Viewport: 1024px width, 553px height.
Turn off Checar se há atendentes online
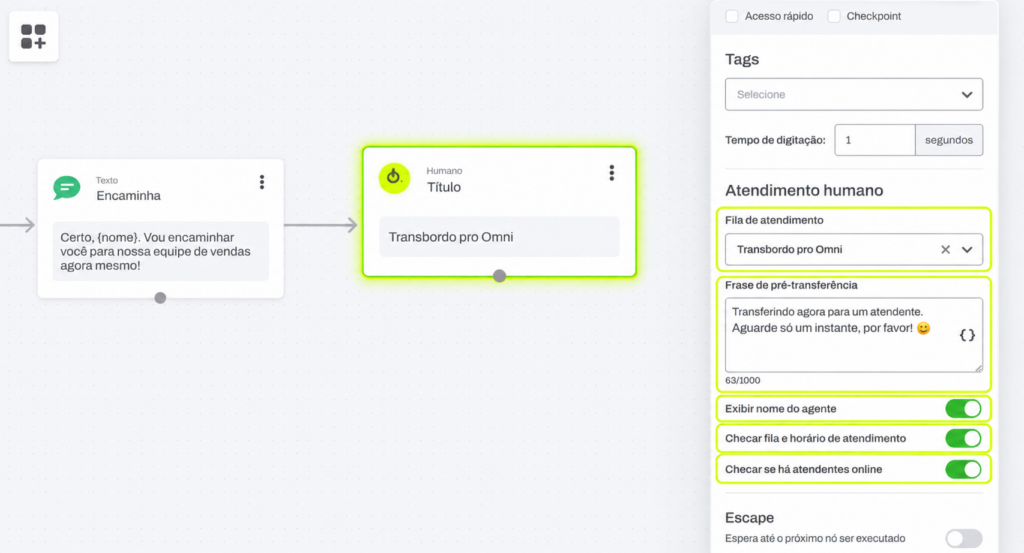[x=963, y=469]
